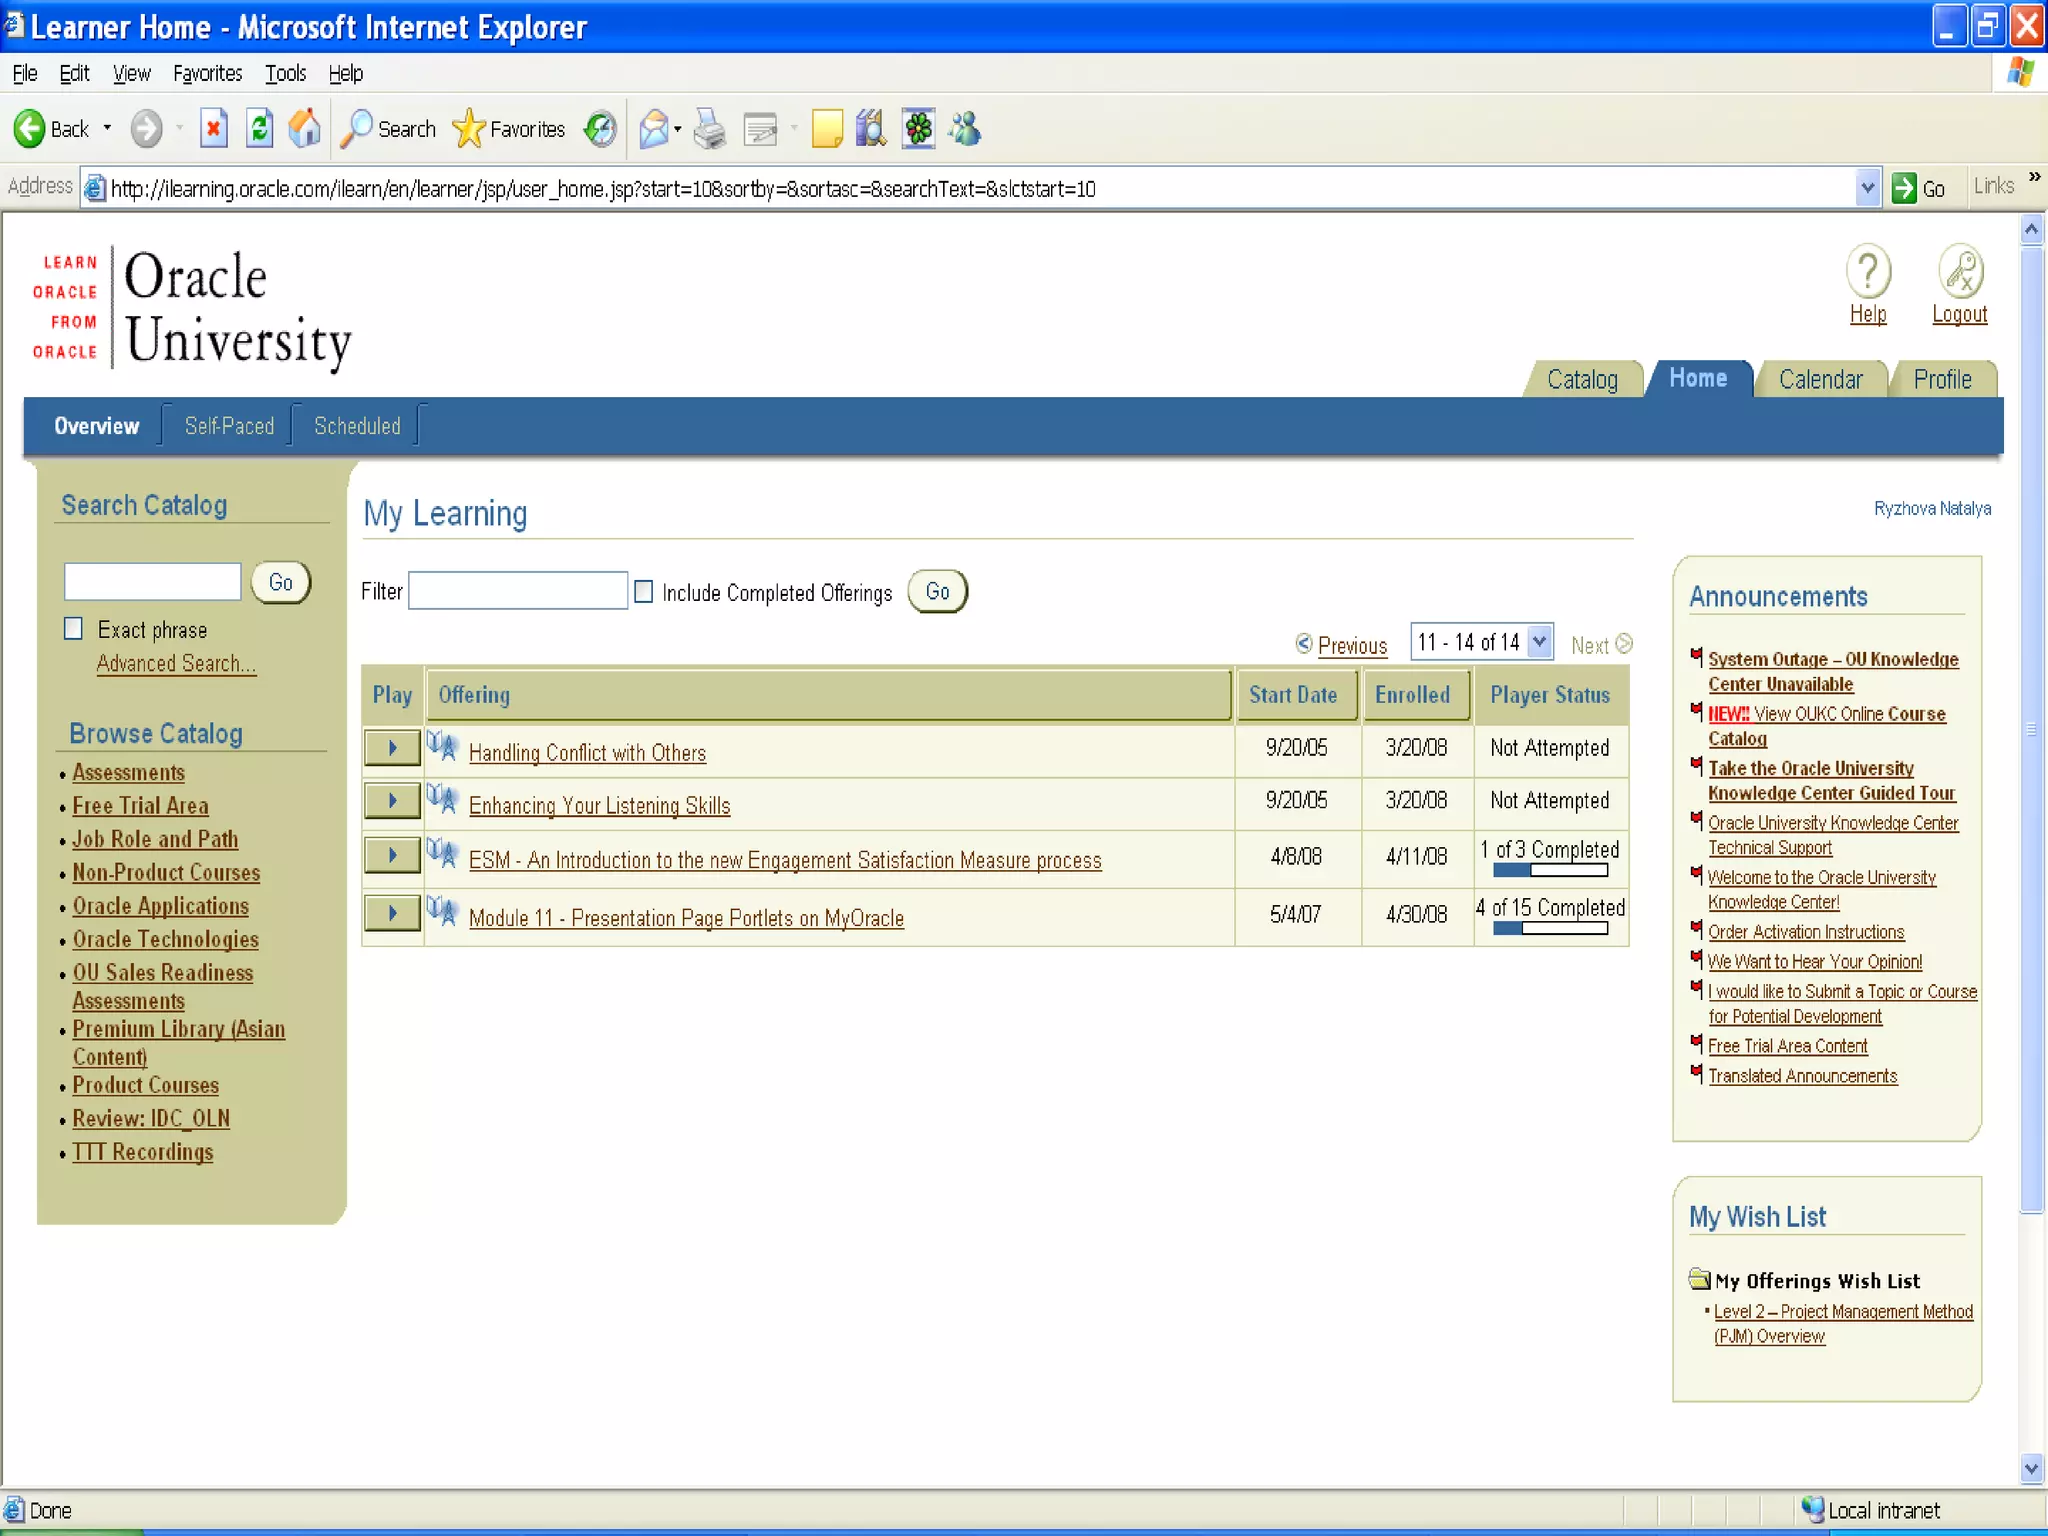Click the Refresh page toolbar icon
The width and height of the screenshot is (2048, 1536).
(259, 129)
